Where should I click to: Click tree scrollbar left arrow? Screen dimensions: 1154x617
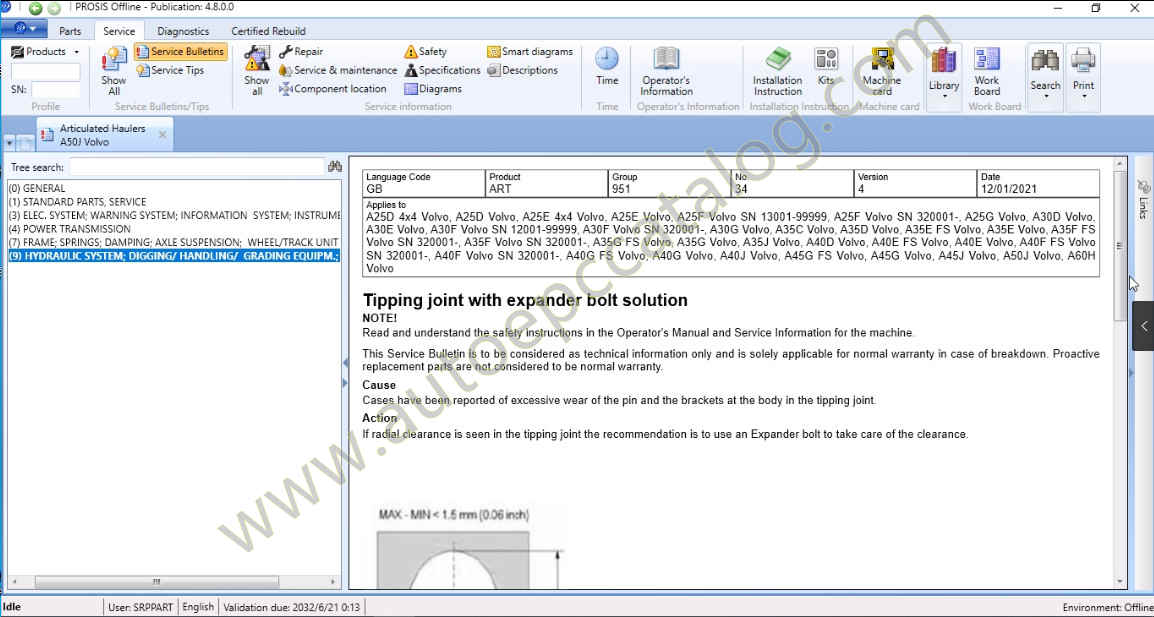pyautogui.click(x=13, y=582)
